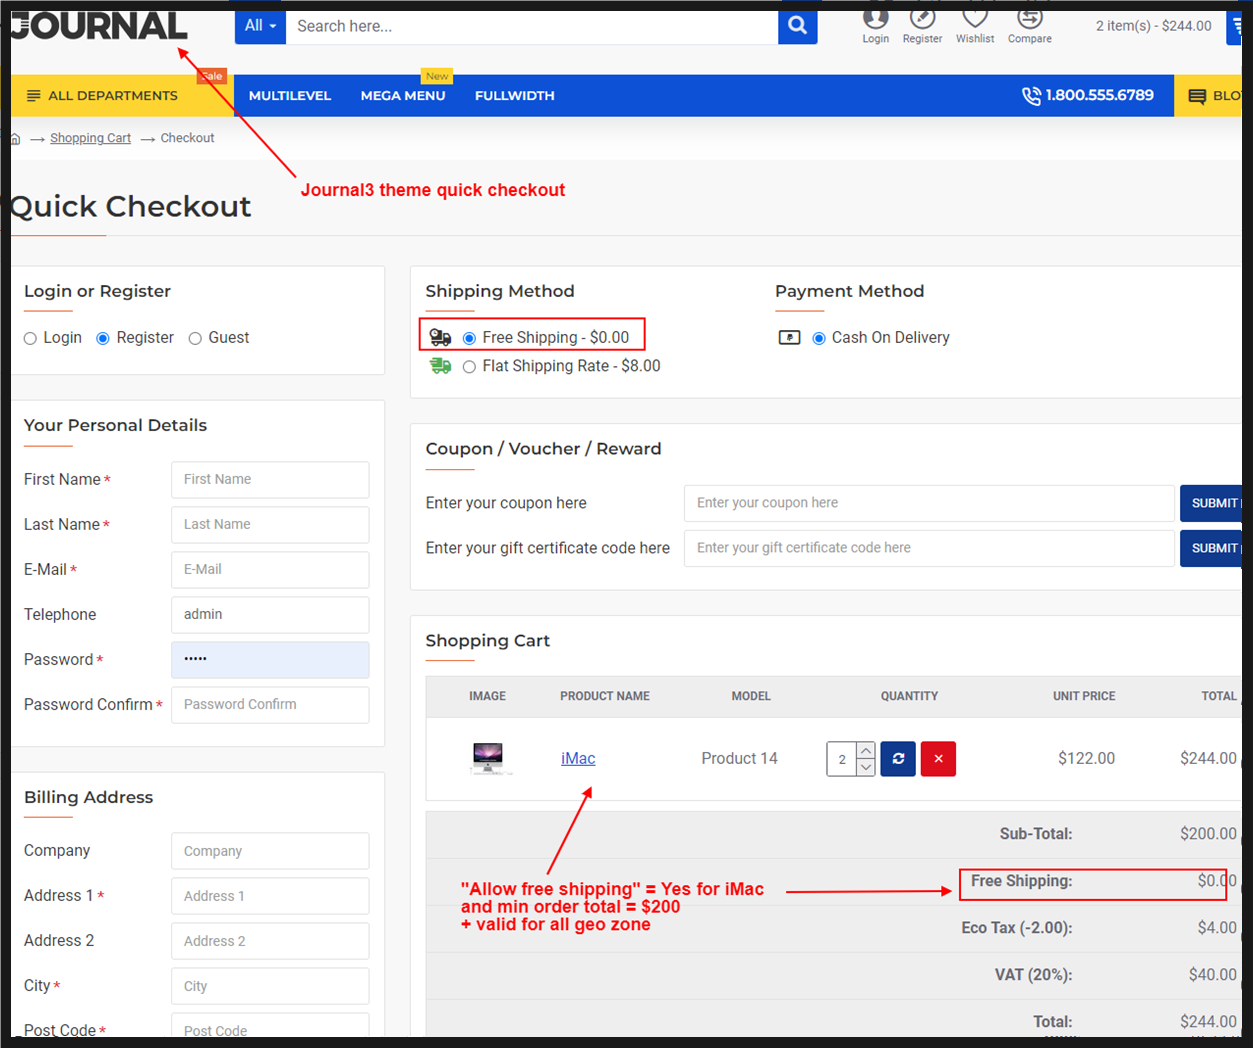This screenshot has height=1048, width=1253.
Task: Click the refresh quantity update button
Action: (x=898, y=759)
